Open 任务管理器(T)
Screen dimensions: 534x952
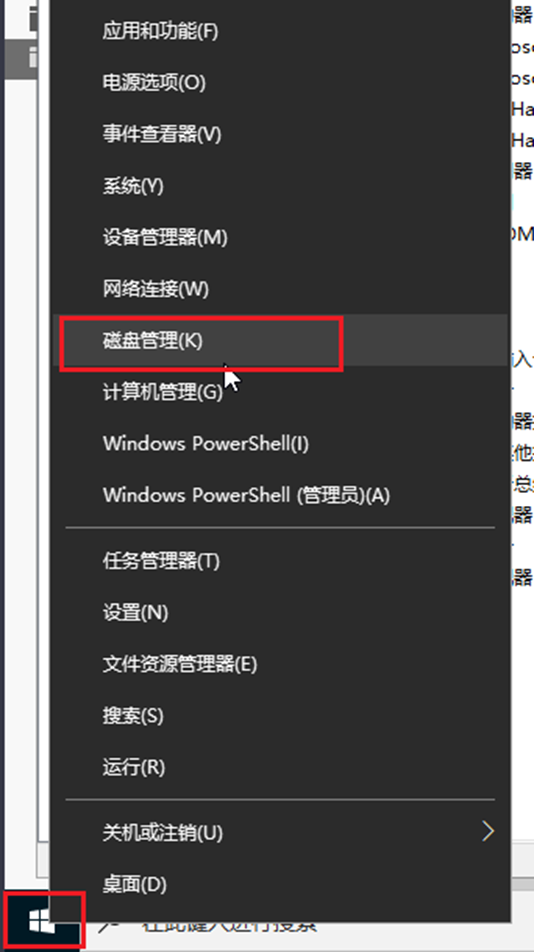pyautogui.click(x=280, y=561)
